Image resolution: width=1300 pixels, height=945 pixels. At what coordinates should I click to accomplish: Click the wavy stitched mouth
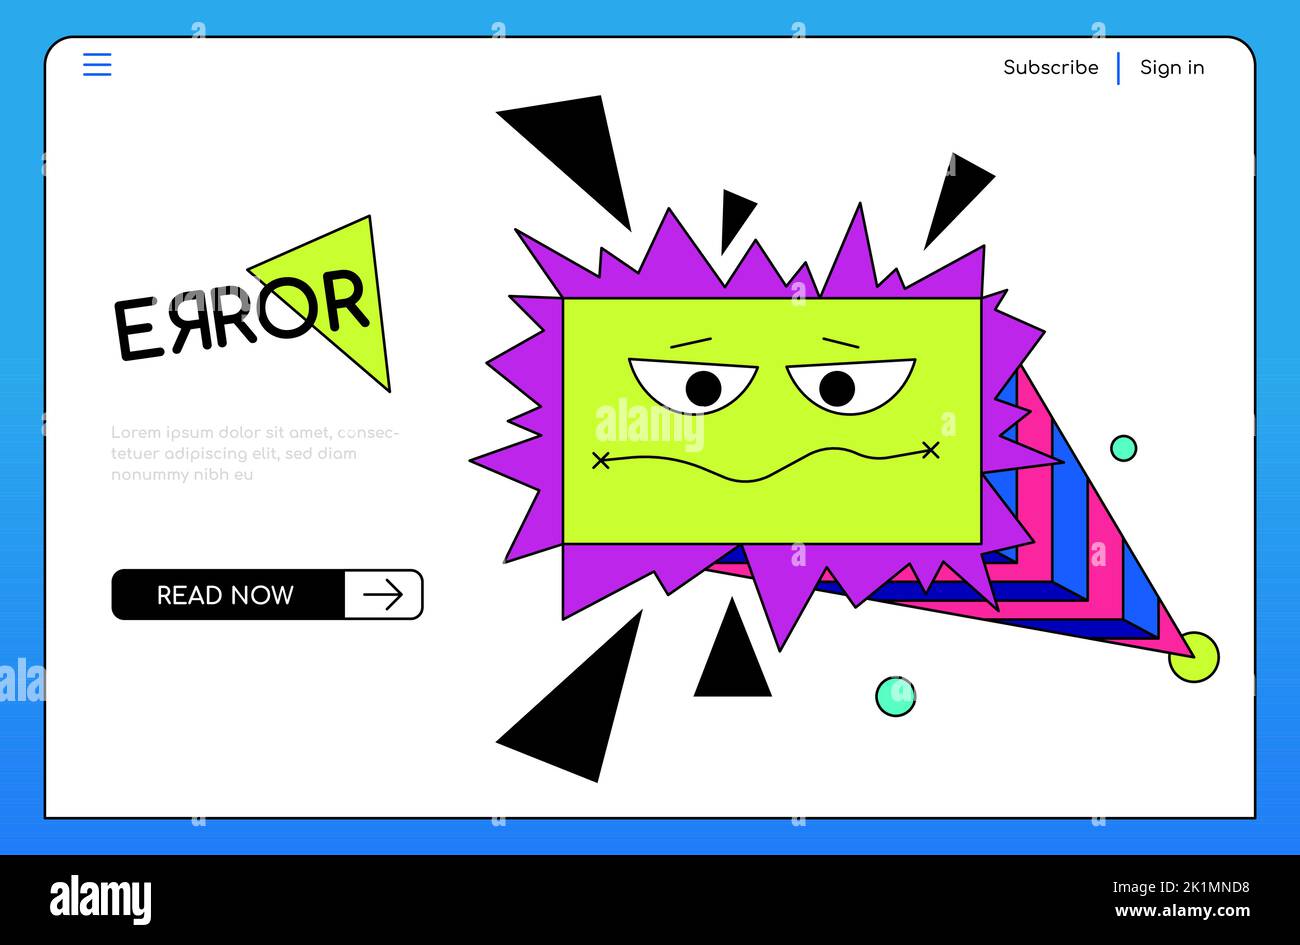tap(766, 459)
